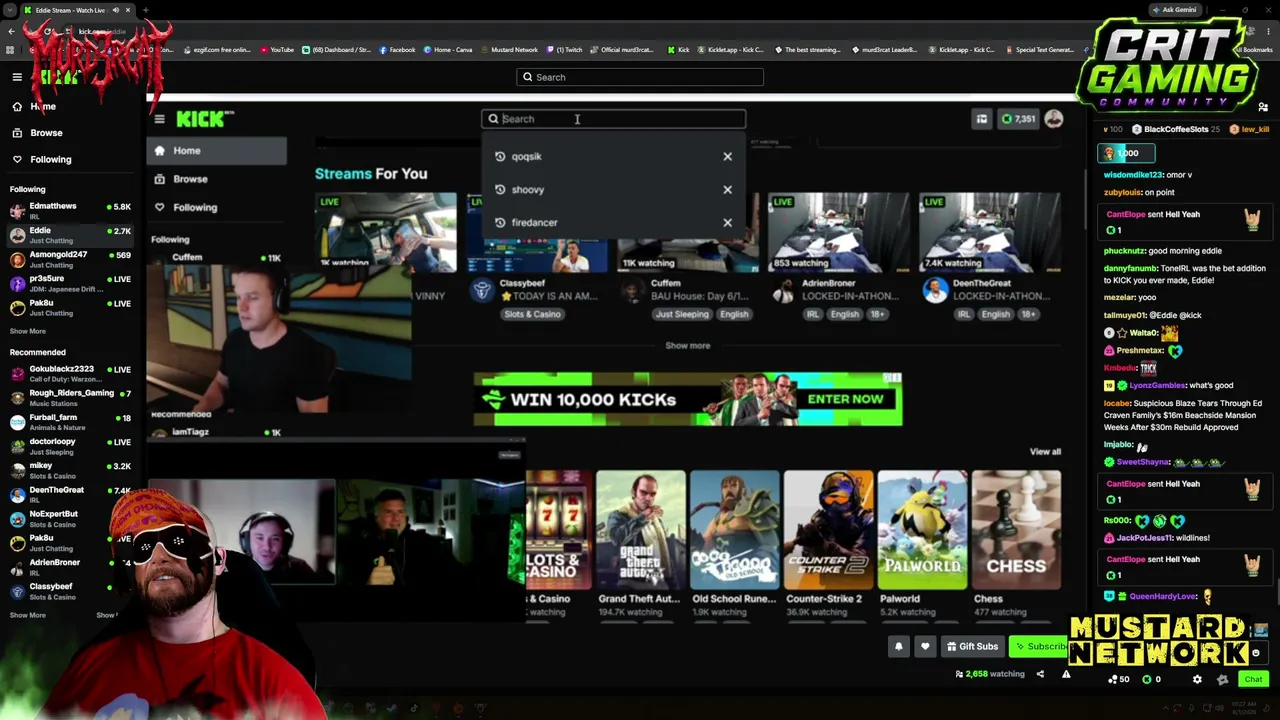Image resolution: width=1280 pixels, height=720 pixels.
Task: Open the theatre layout icon beside KICKs balance
Action: 981,119
